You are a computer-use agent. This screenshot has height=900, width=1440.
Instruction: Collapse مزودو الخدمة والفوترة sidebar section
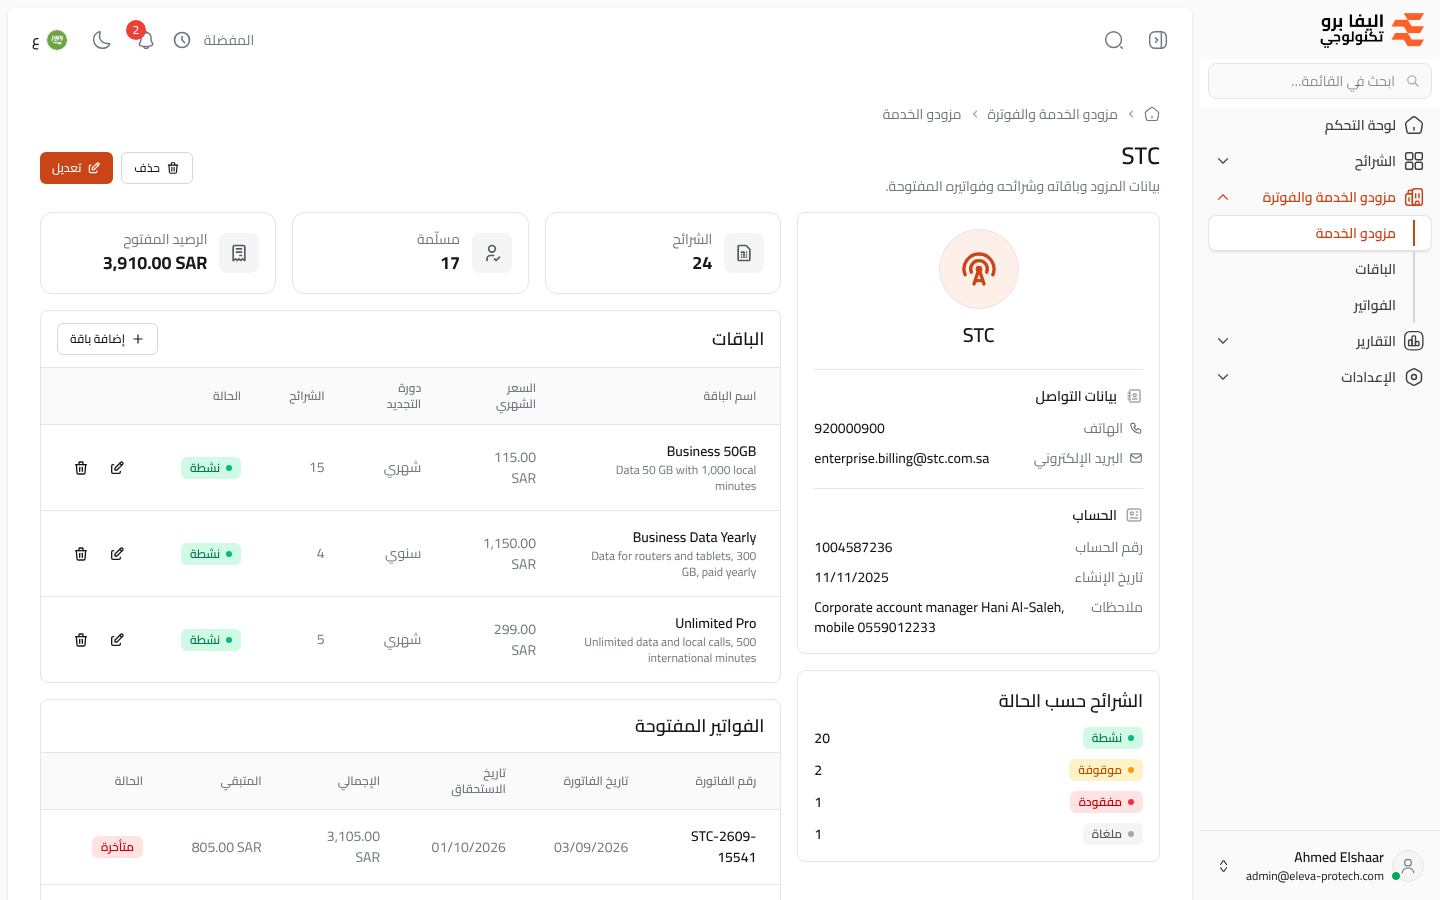coord(1319,197)
